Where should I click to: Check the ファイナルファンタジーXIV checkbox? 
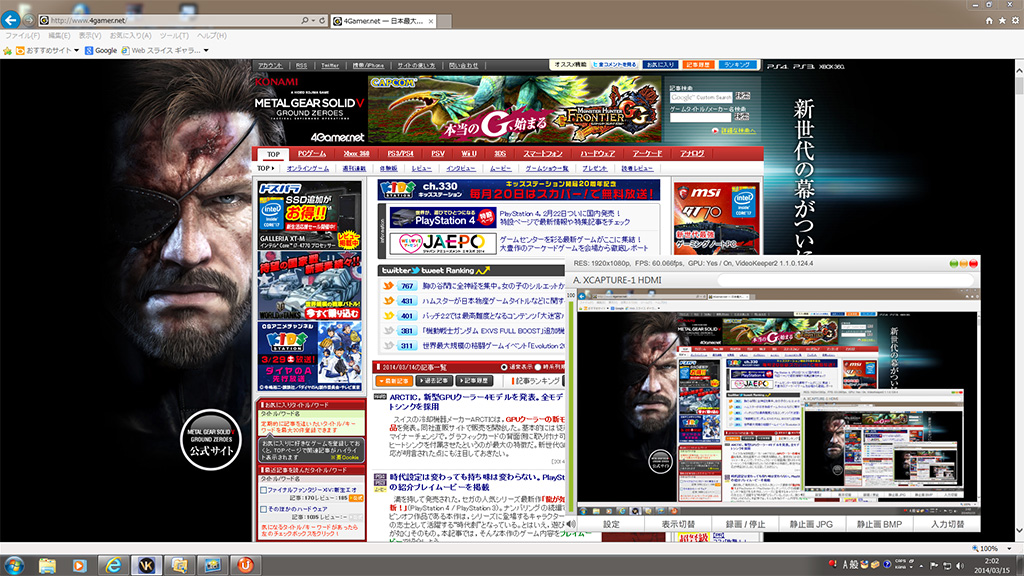click(263, 490)
